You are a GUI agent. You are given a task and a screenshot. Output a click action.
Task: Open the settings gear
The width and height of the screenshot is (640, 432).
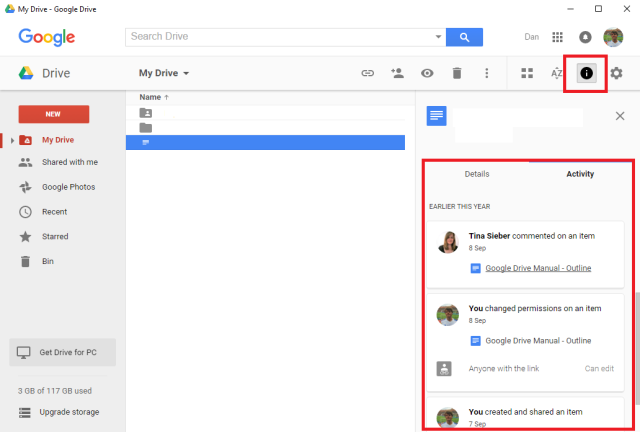[616, 73]
